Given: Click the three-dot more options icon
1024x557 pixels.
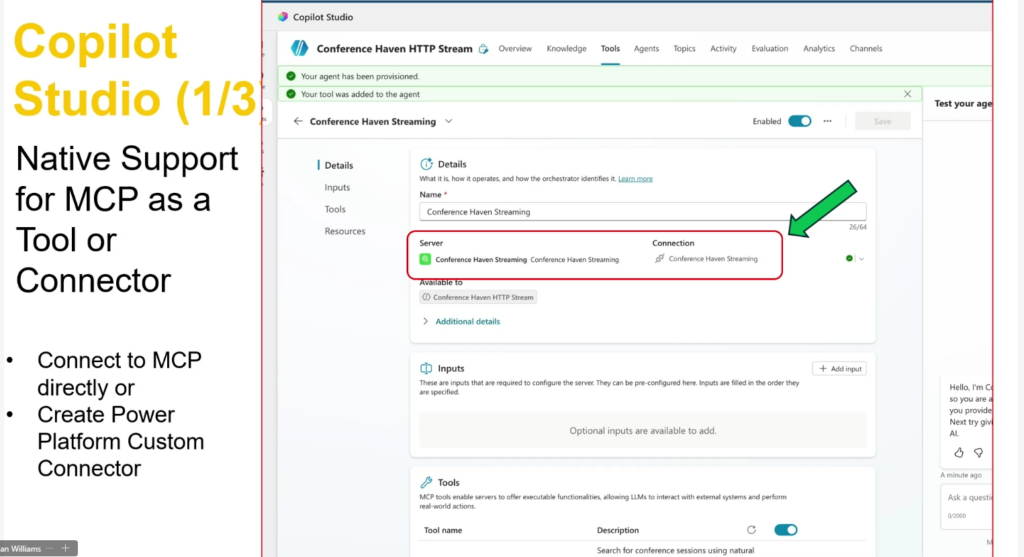Looking at the screenshot, I should pyautogui.click(x=827, y=121).
